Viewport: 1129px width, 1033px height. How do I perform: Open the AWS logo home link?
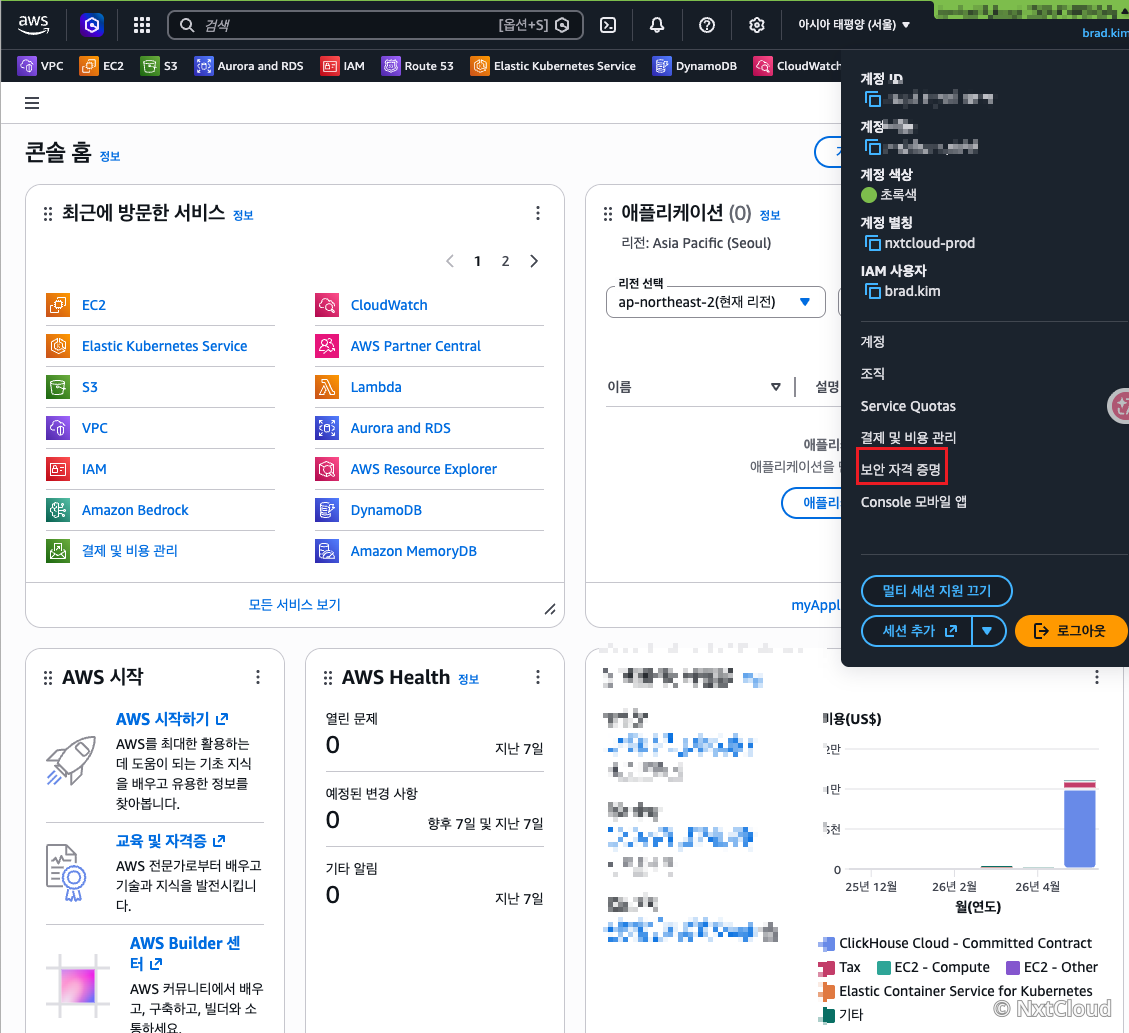(x=34, y=24)
